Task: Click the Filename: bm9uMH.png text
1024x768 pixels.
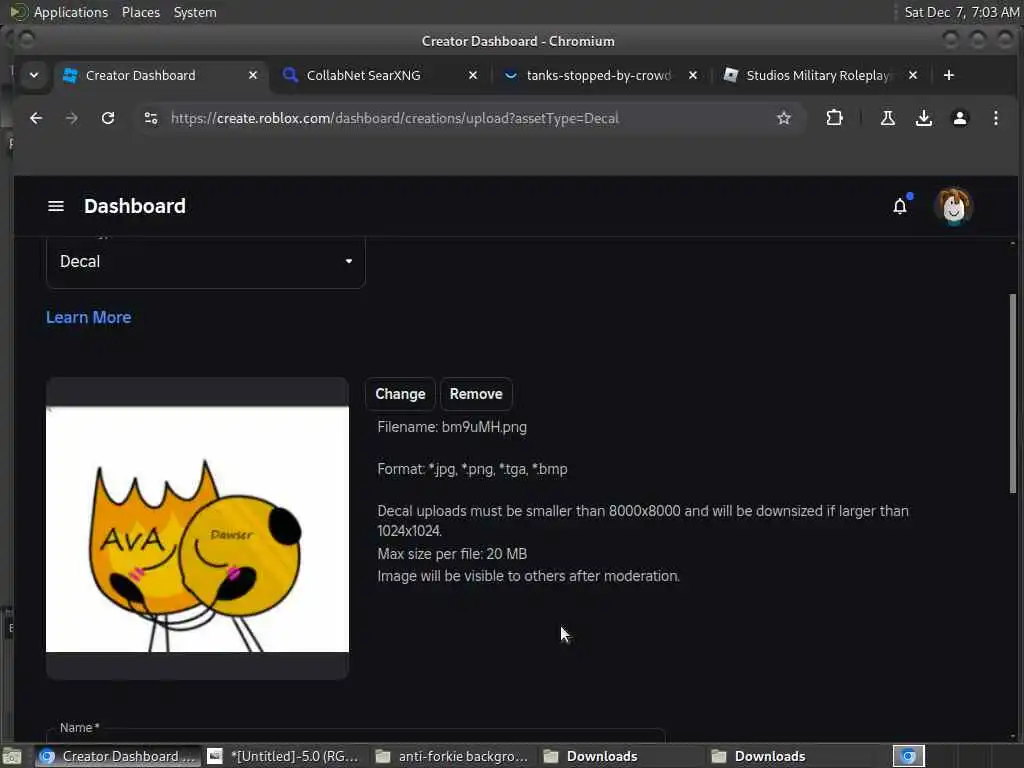Action: point(452,427)
